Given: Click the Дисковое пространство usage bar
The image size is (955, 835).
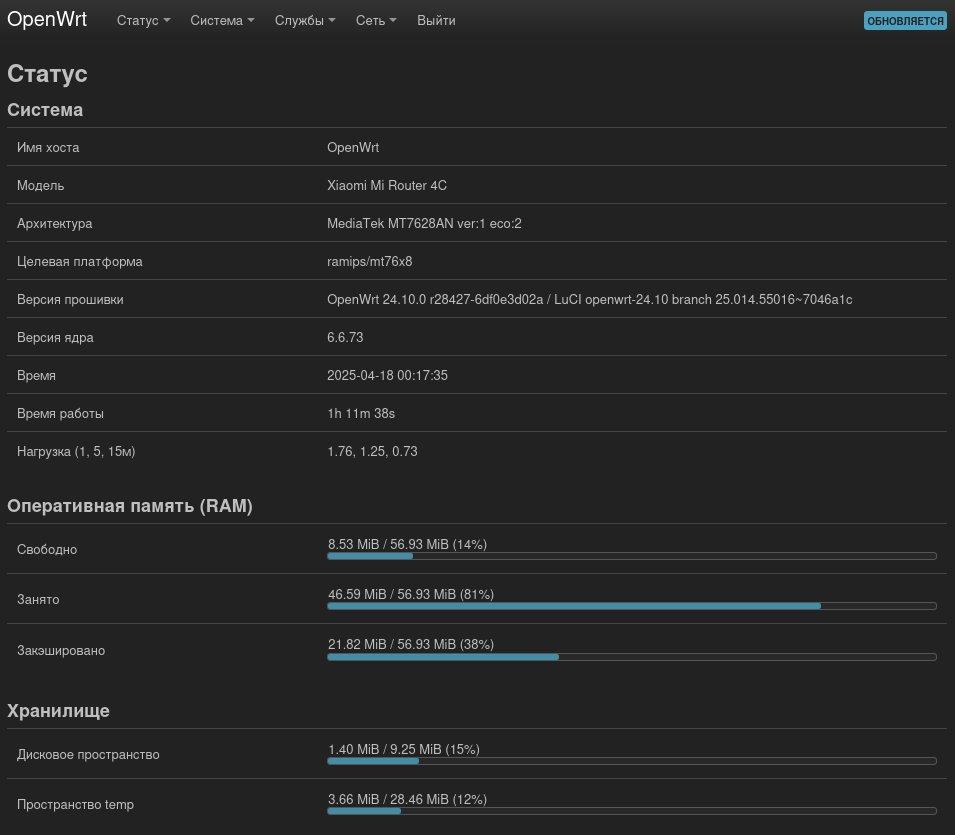Looking at the screenshot, I should point(631,760).
